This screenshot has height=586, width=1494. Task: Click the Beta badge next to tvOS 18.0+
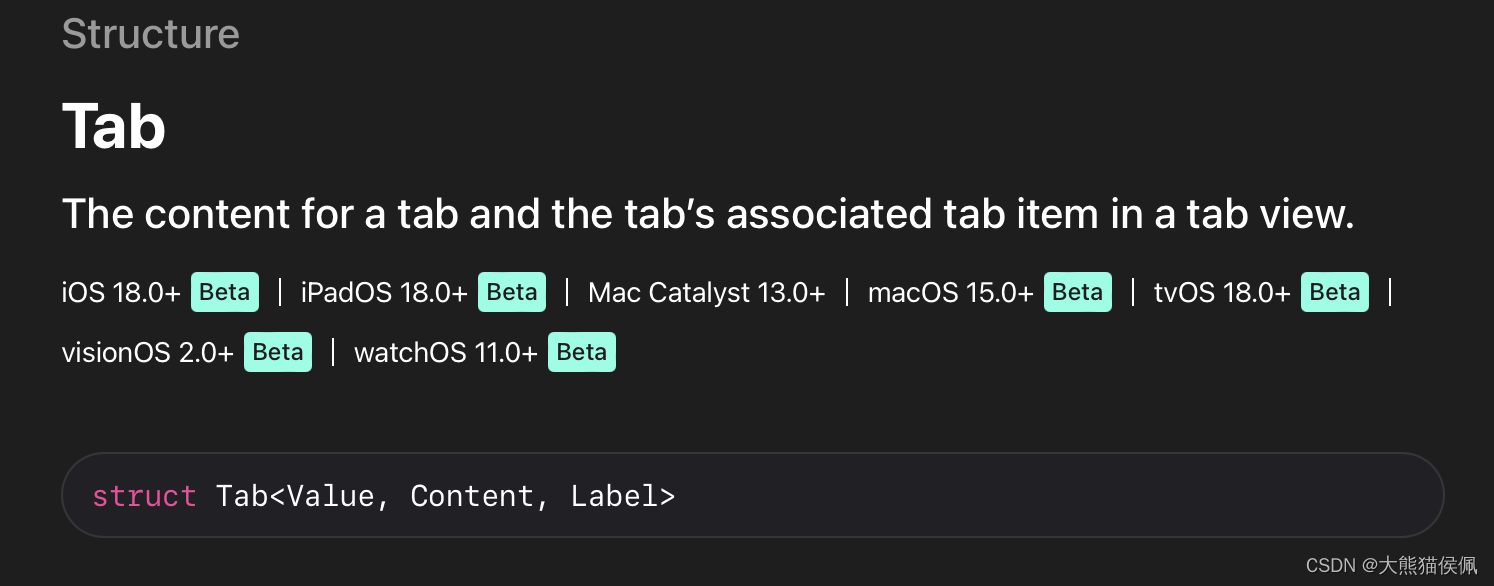(x=1335, y=292)
